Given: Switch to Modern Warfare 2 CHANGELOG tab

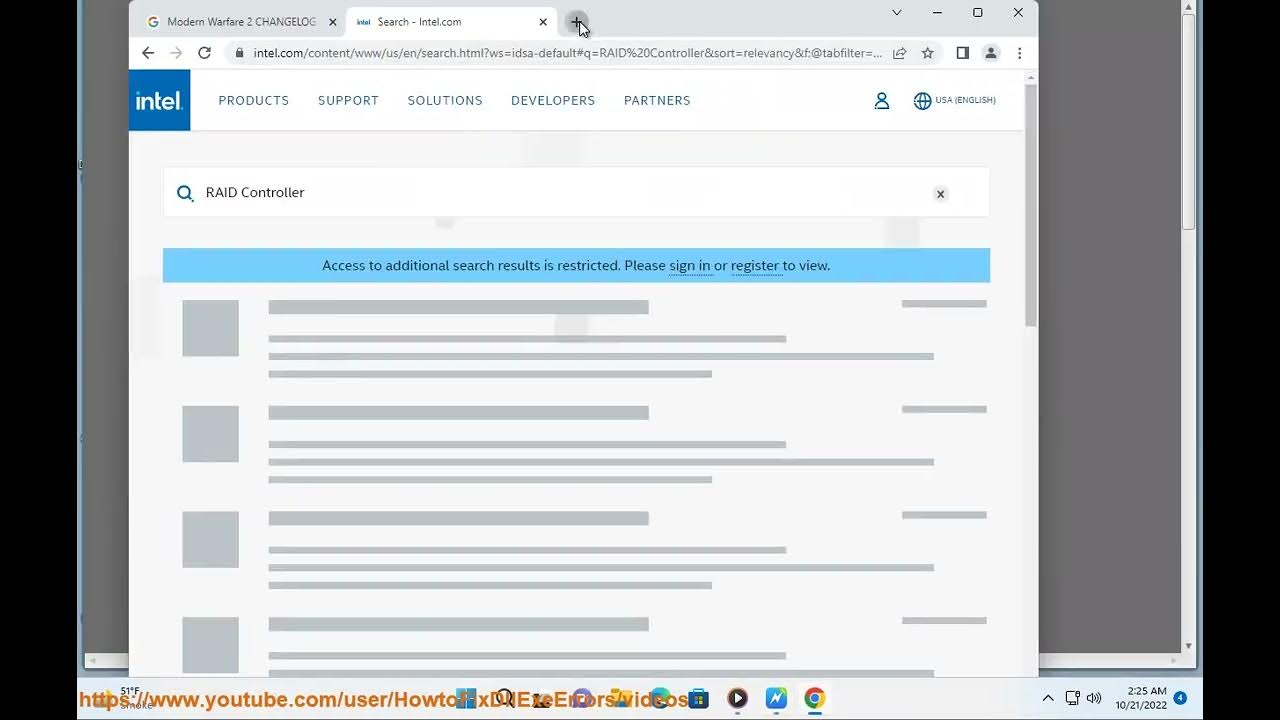Looking at the screenshot, I should [x=240, y=22].
